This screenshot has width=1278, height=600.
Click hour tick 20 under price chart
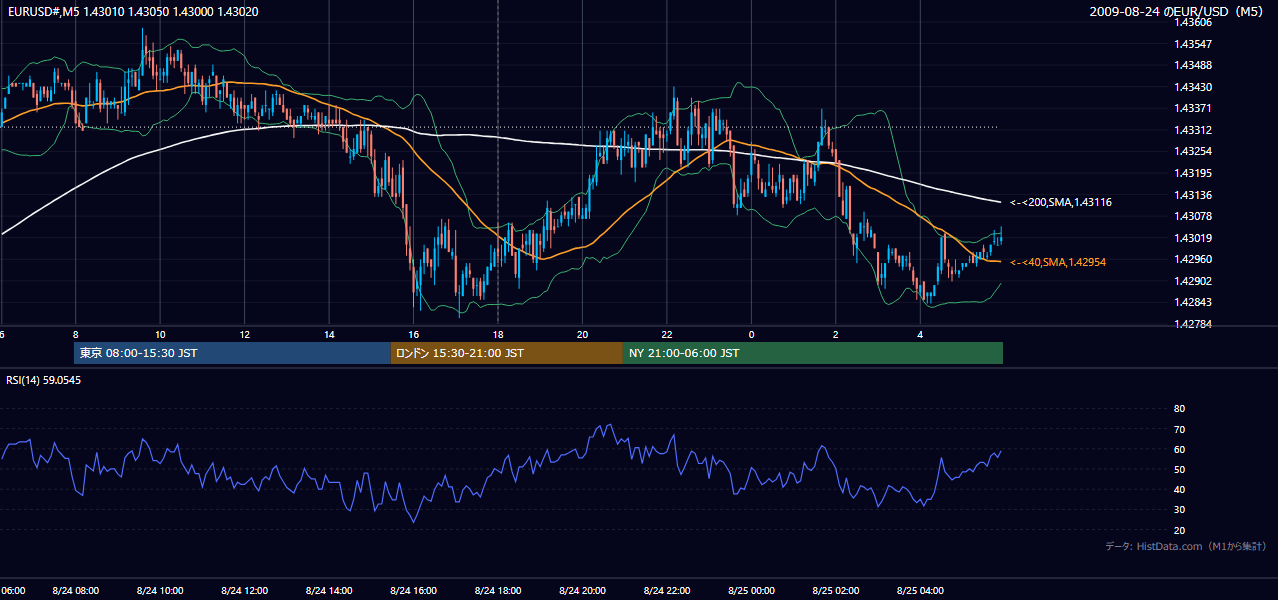[583, 334]
